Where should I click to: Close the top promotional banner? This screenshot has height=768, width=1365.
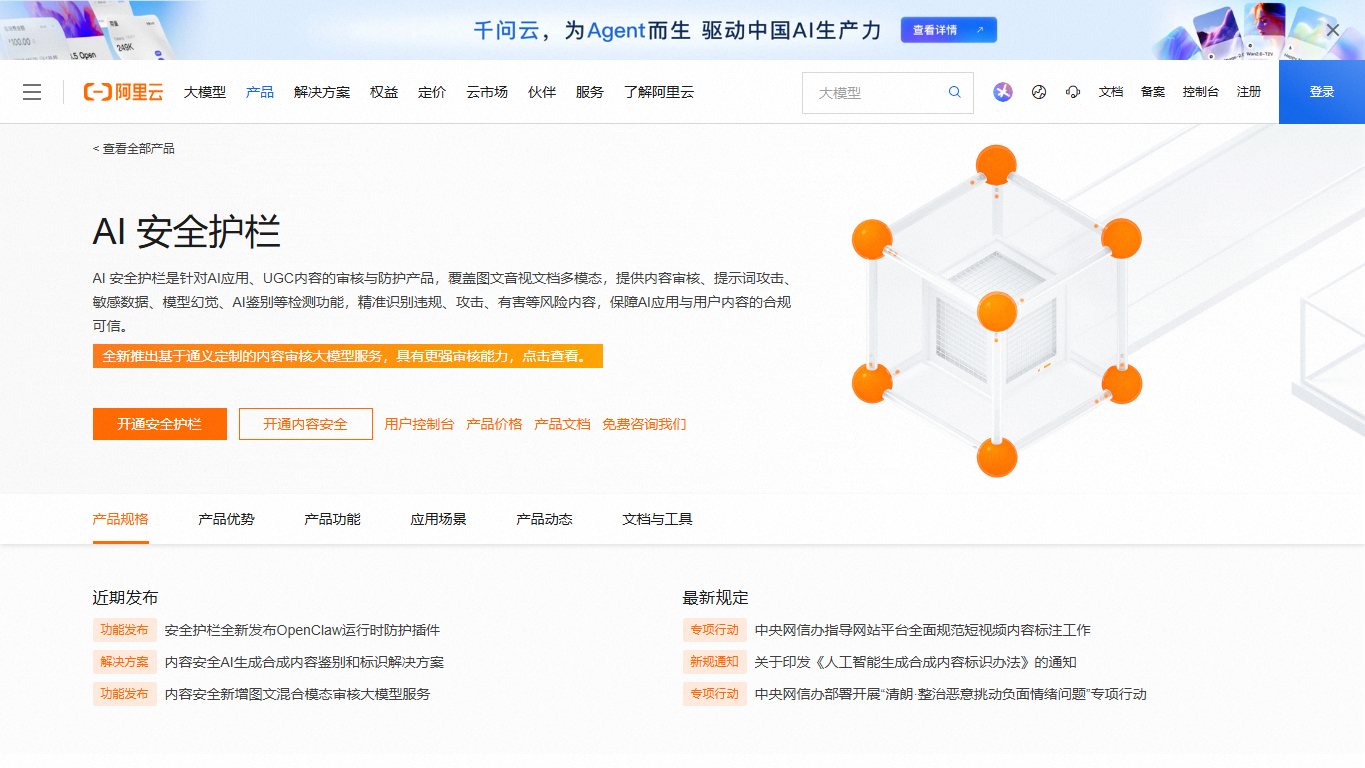(1333, 30)
